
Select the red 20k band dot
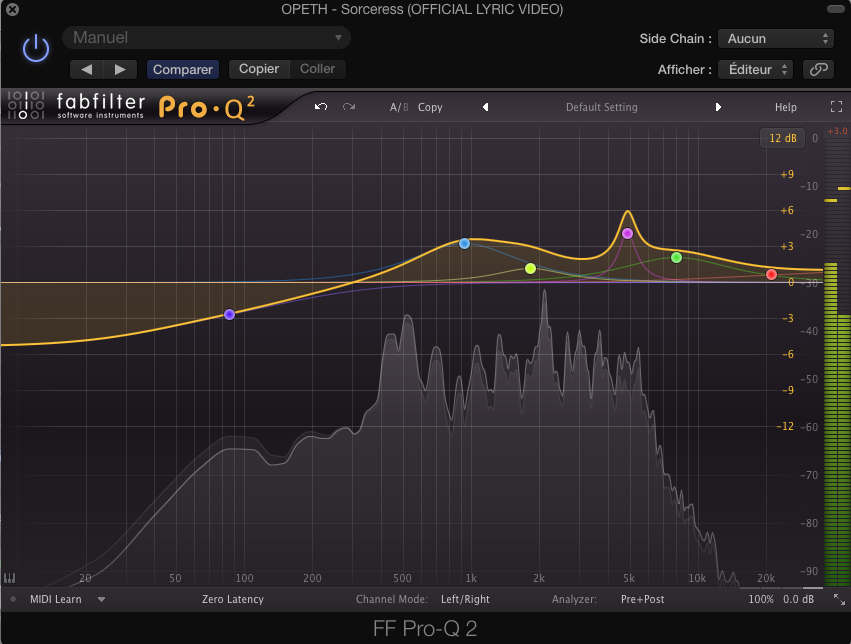point(771,275)
